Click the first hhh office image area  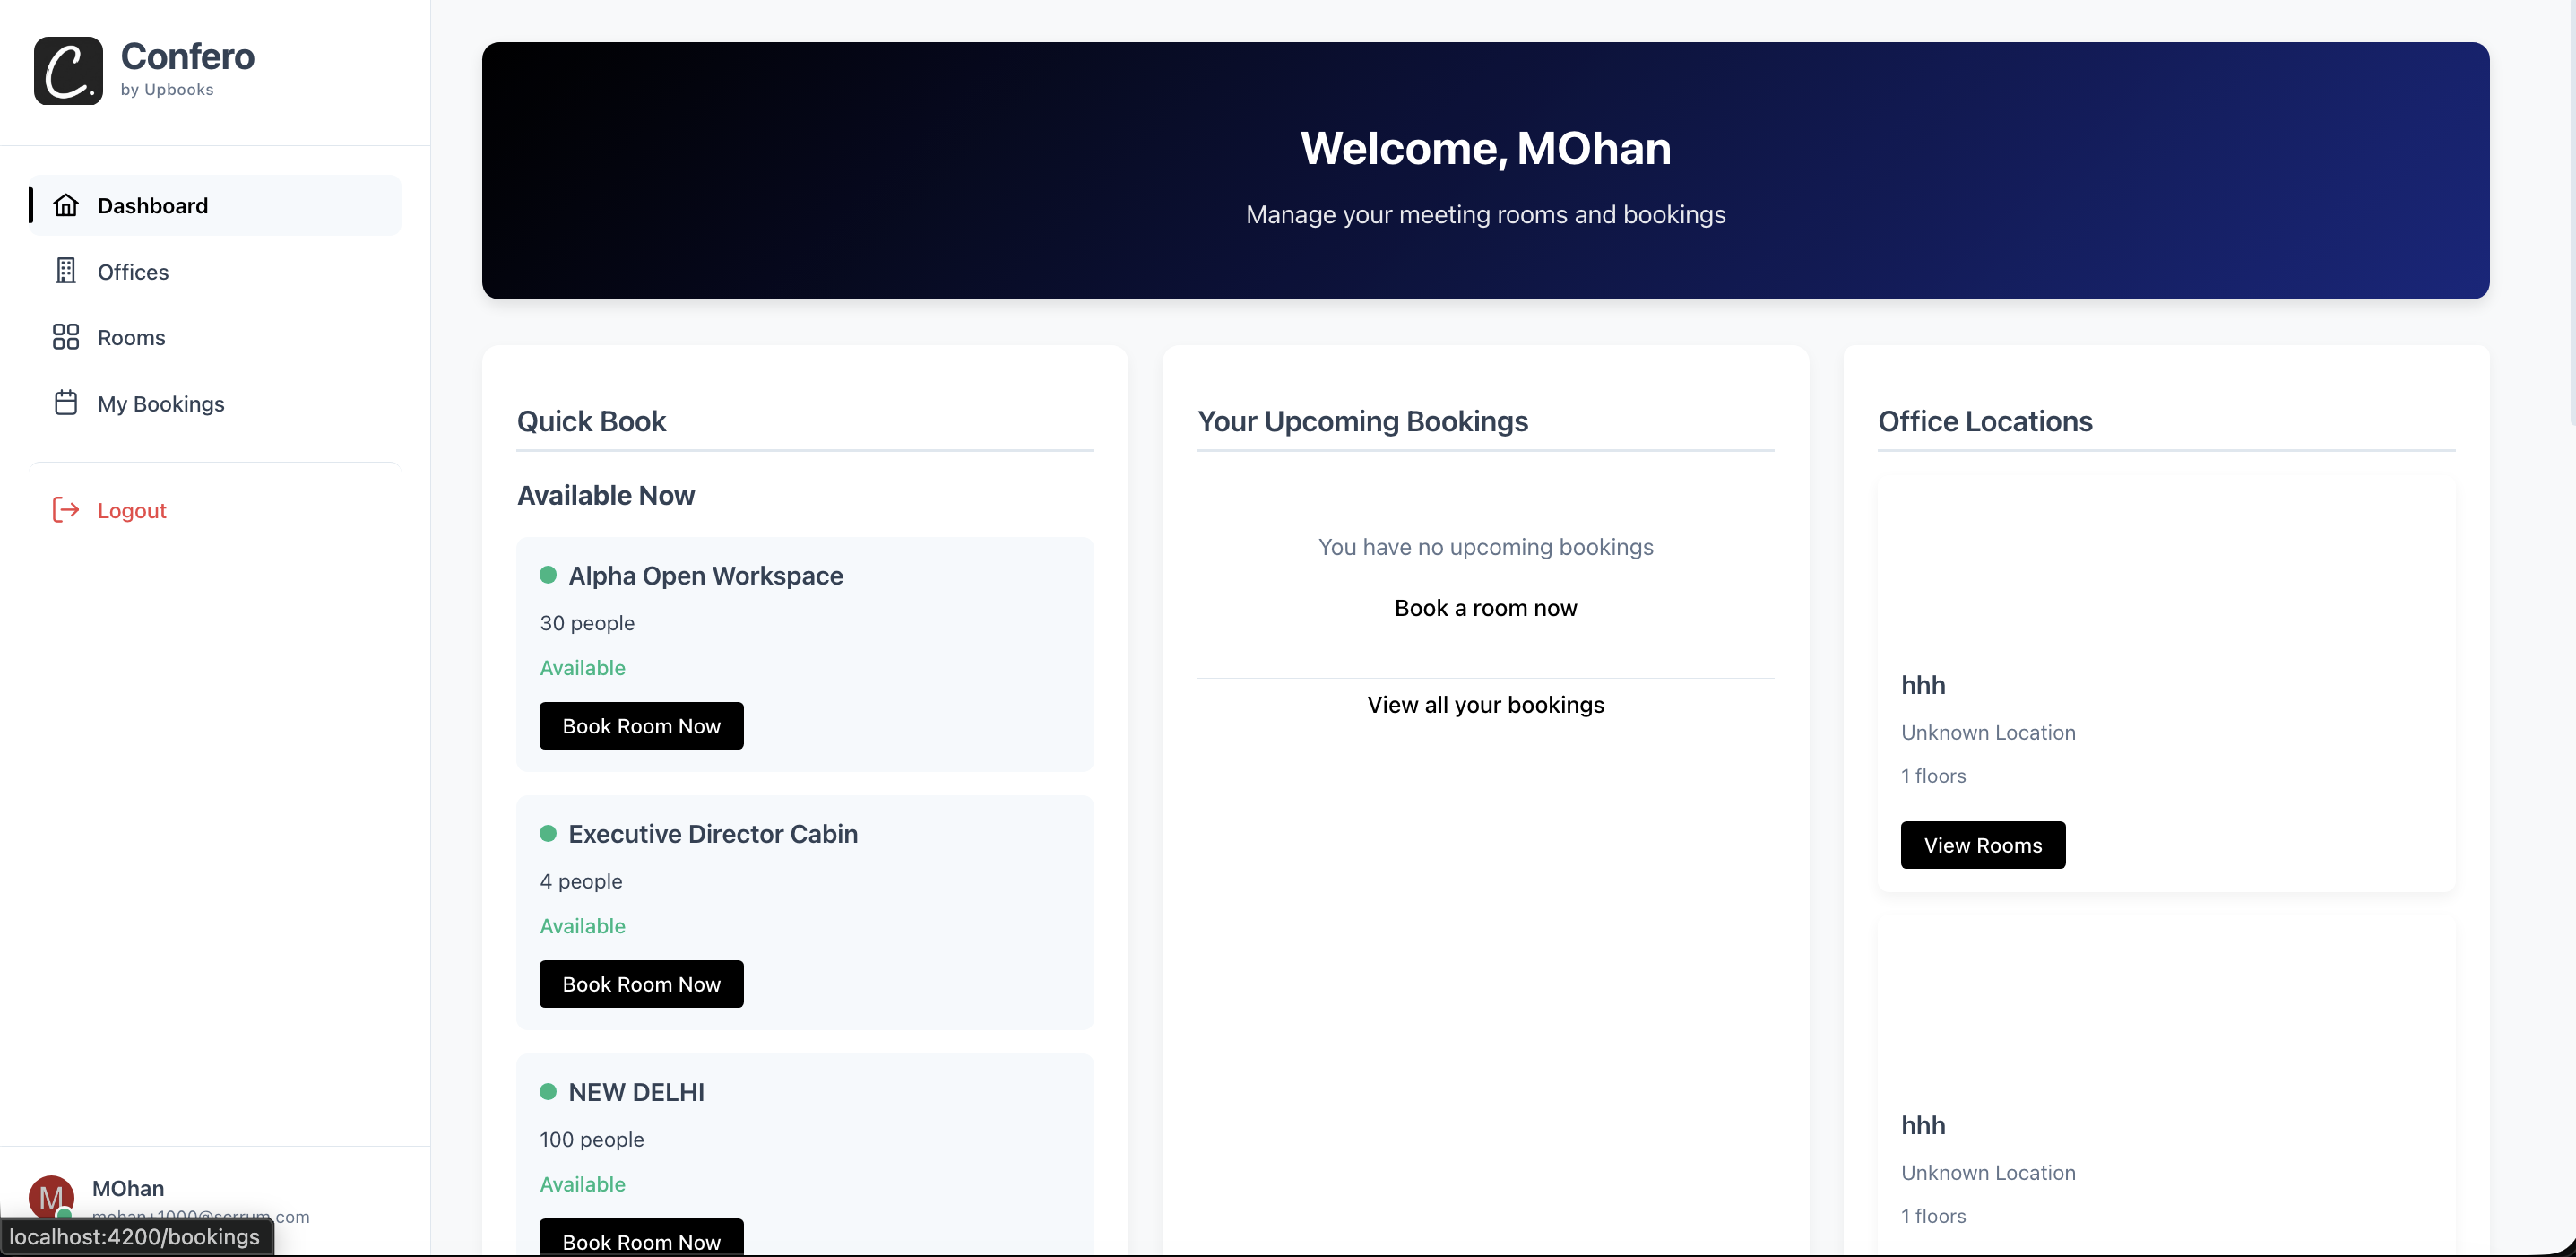[x=2166, y=563]
